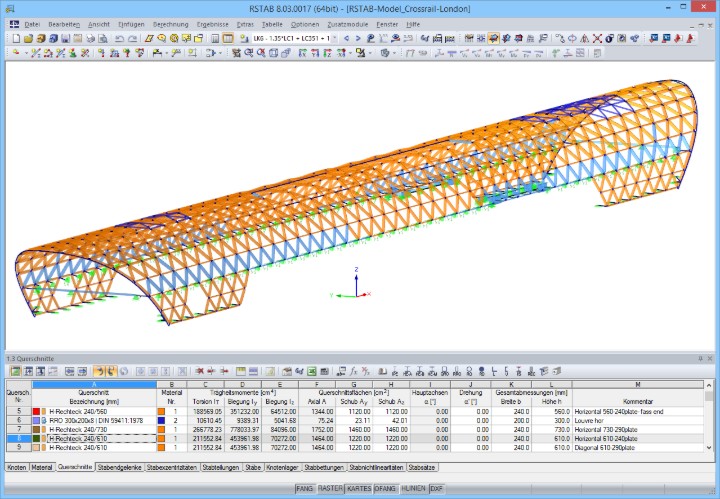Screen dimensions: 720x499
Task: Toggle RASTER grid in the status bar
Action: pyautogui.click(x=330, y=489)
